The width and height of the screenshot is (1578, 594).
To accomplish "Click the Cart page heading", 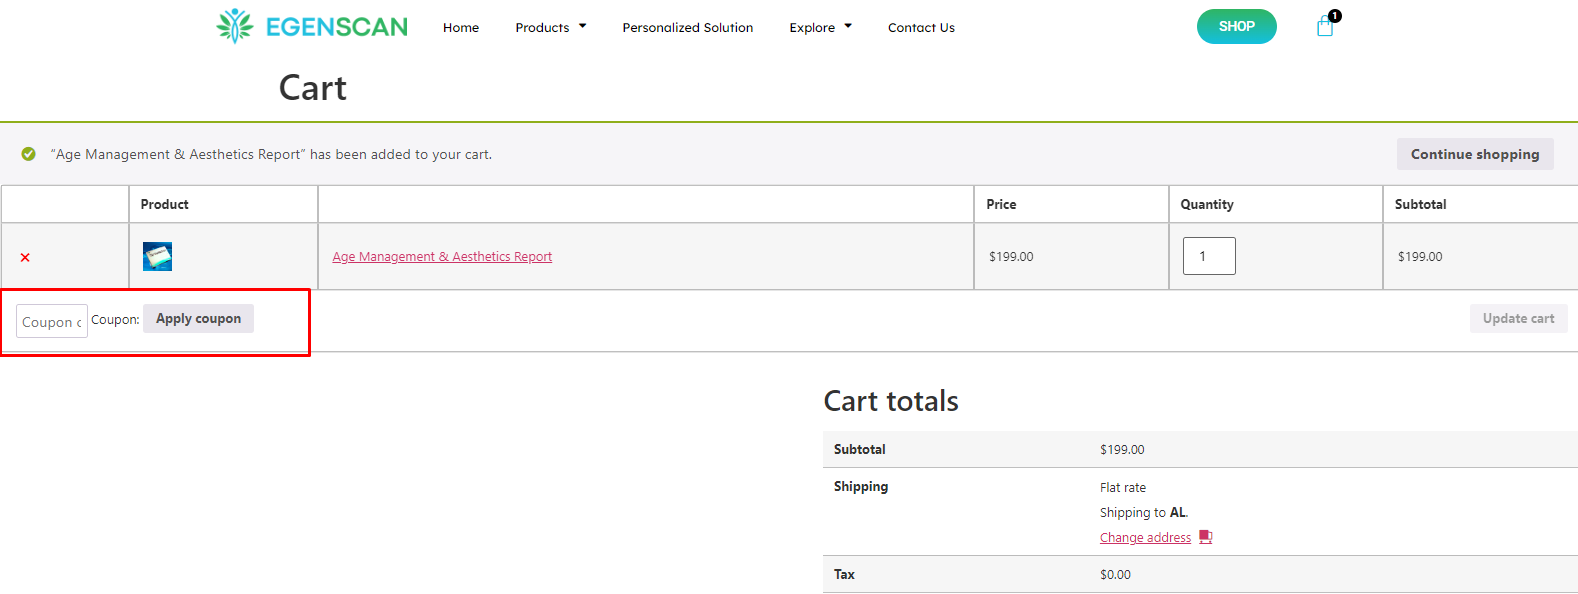I will [313, 88].
